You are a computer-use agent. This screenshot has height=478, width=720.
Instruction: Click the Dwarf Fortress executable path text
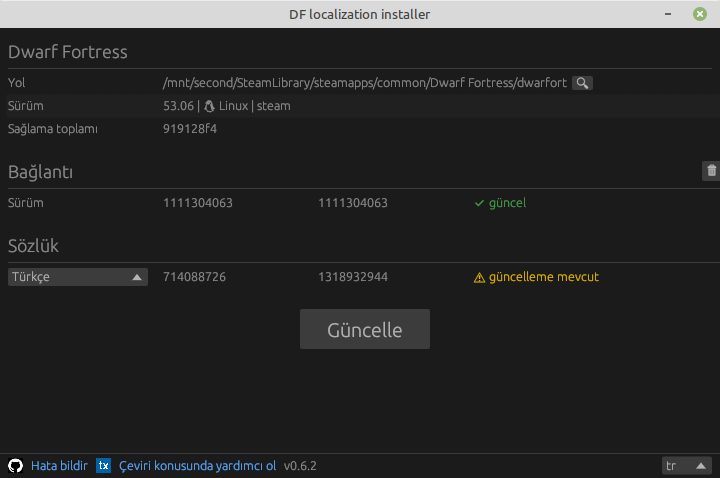[365, 83]
